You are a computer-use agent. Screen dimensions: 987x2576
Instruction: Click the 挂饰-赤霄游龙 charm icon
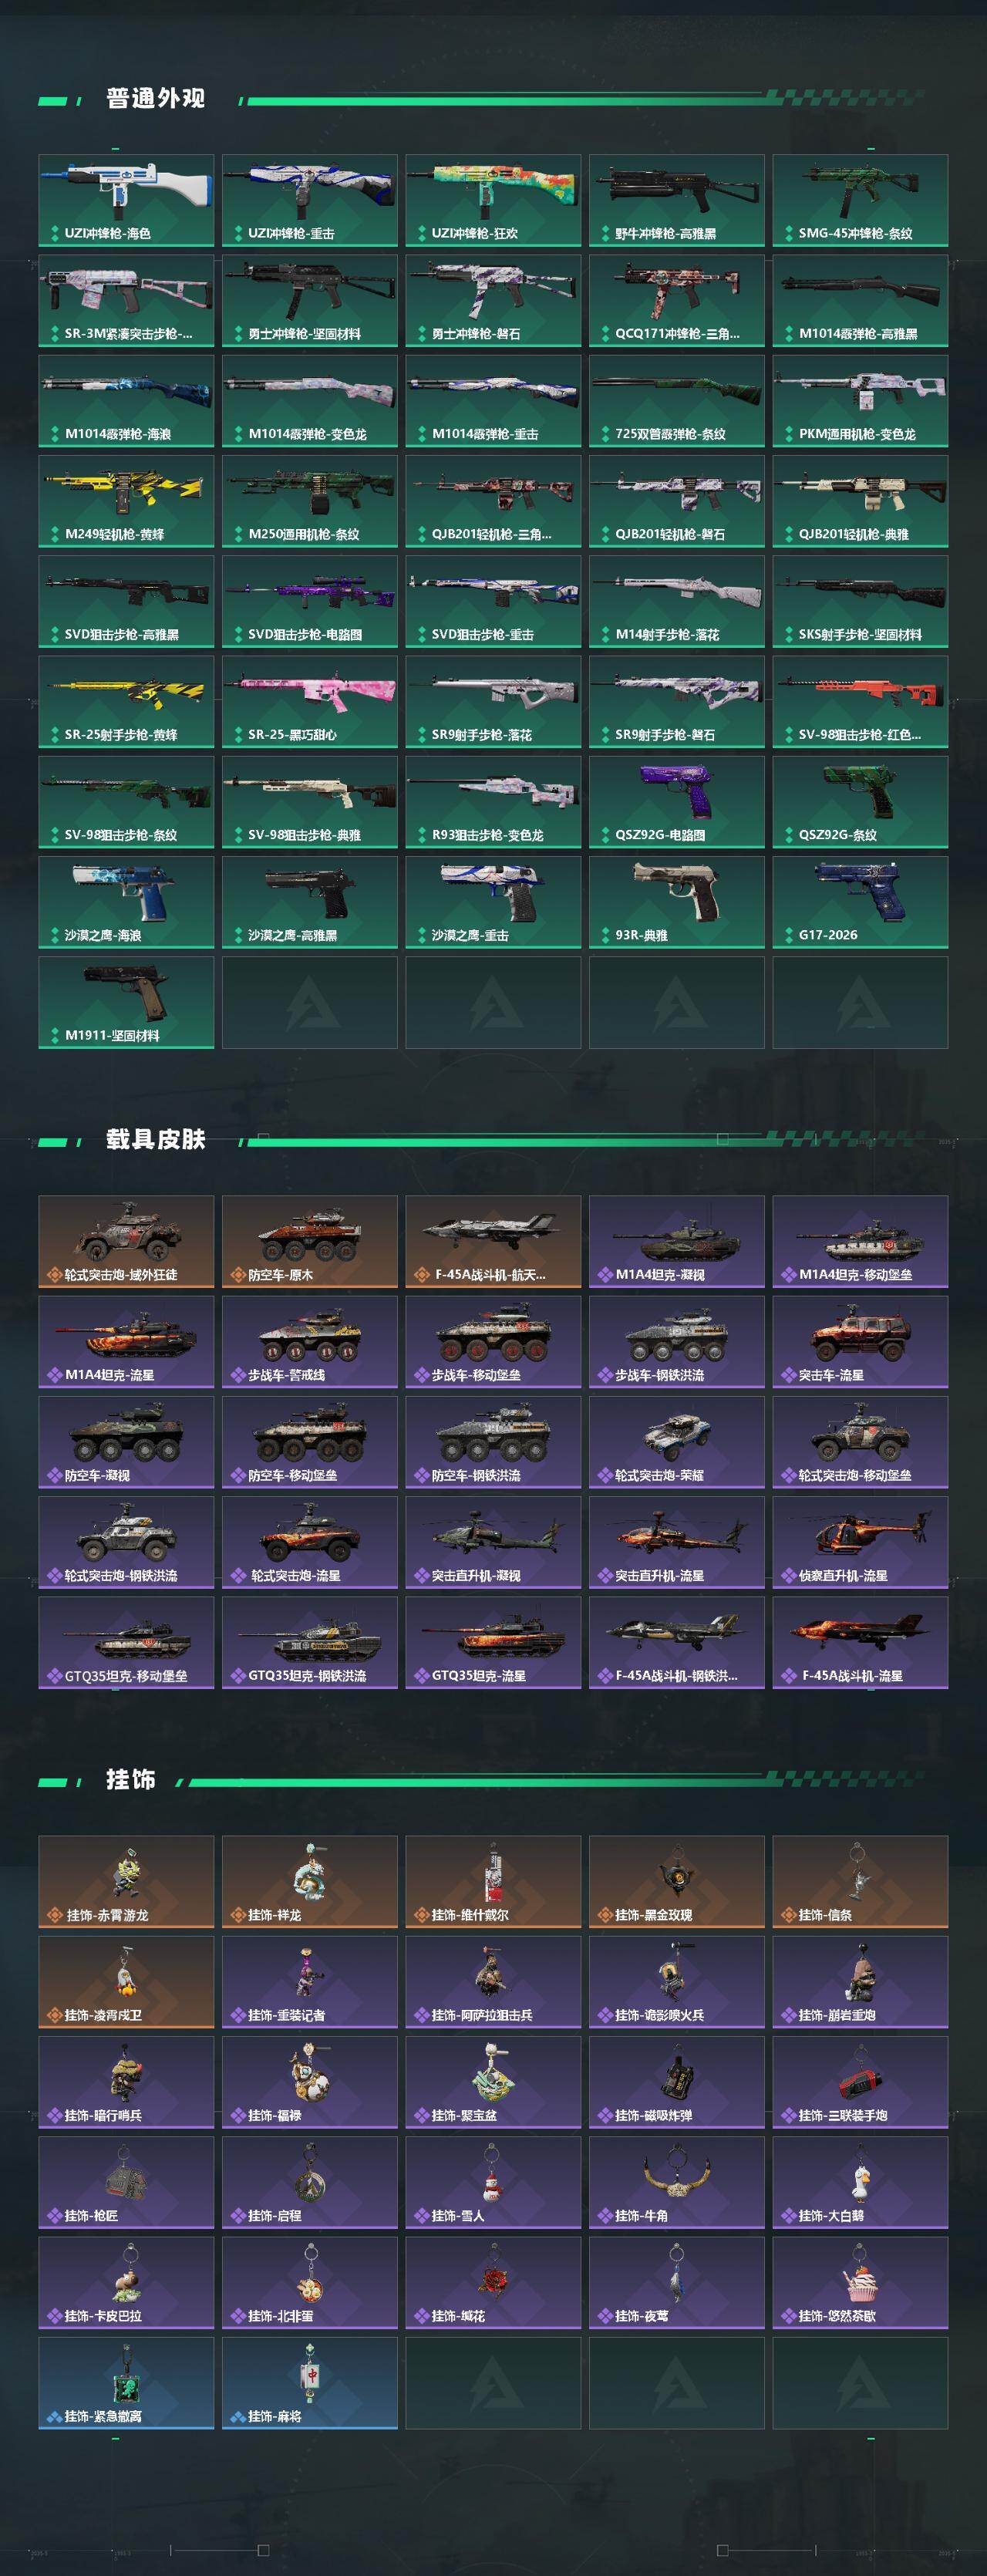click(x=126, y=1882)
